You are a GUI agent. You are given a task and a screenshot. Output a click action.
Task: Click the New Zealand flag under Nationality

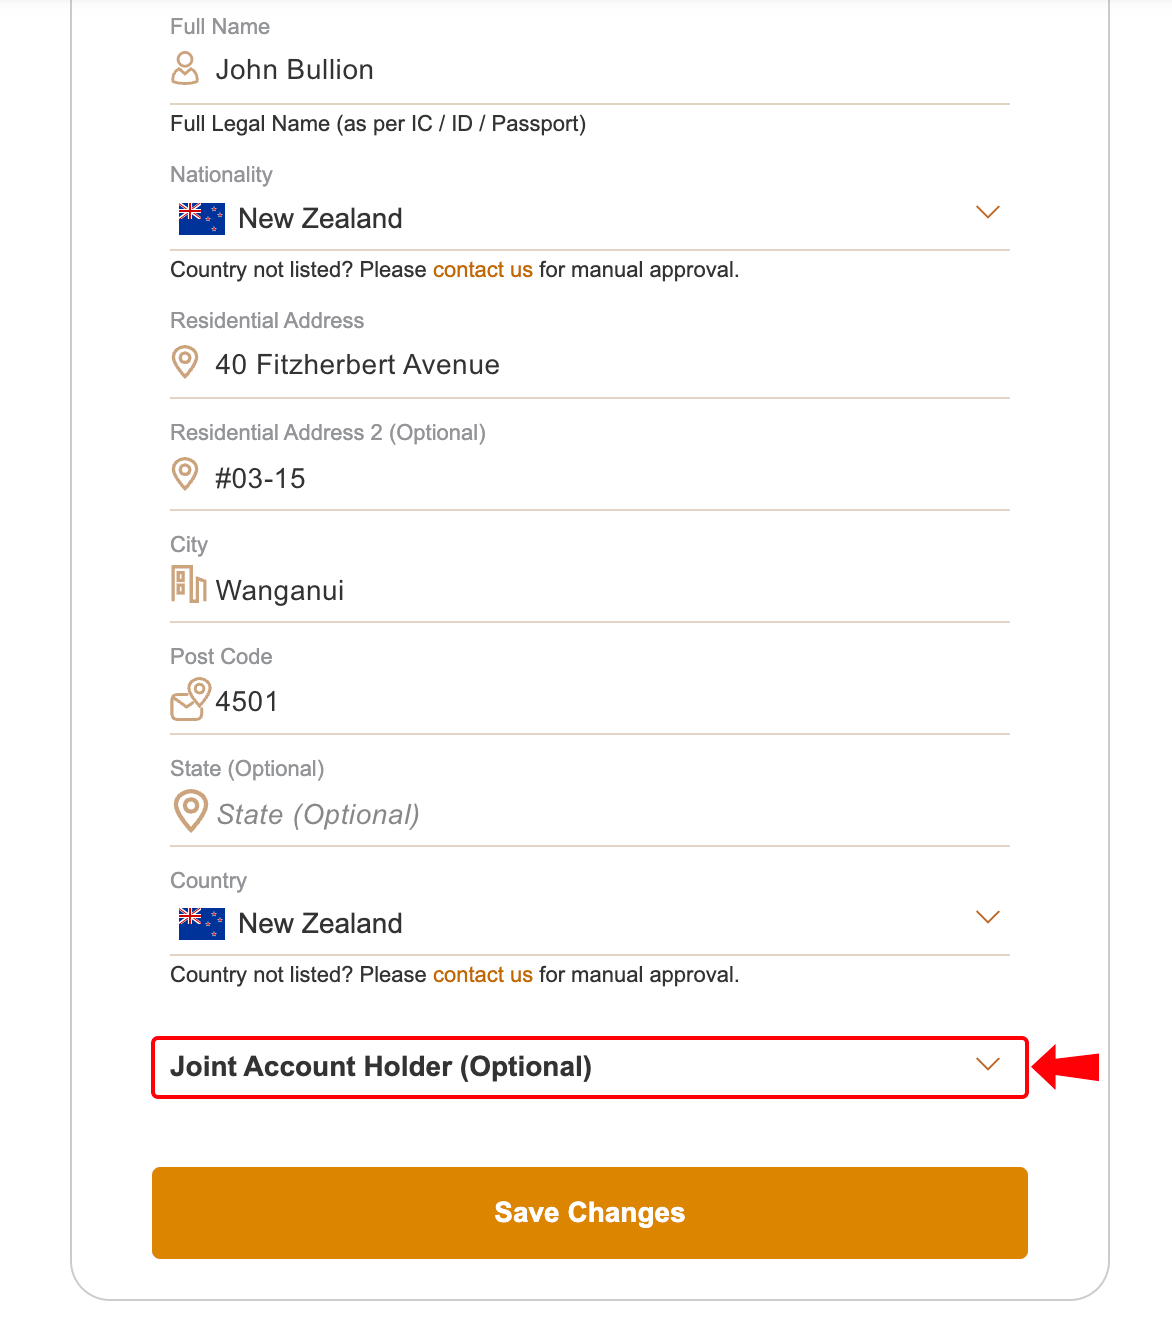click(201, 218)
